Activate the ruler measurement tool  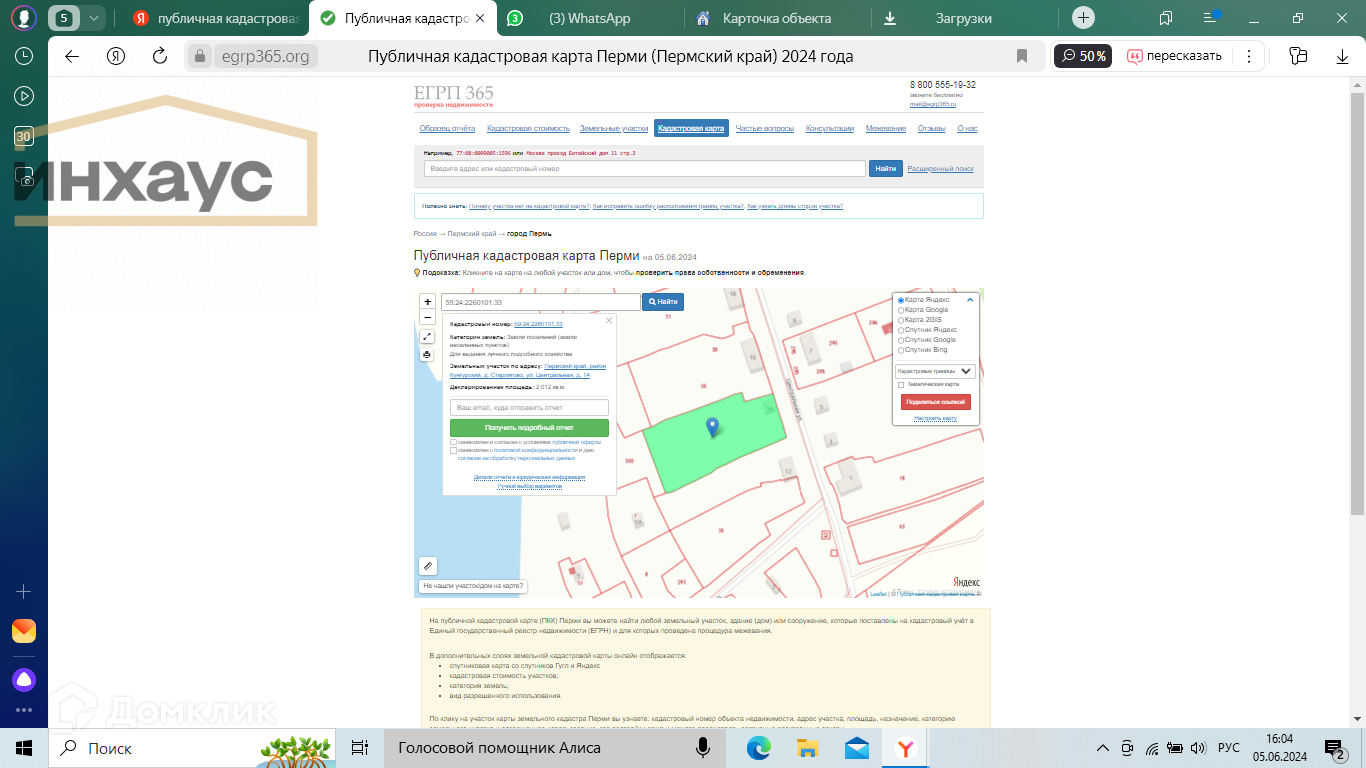click(x=428, y=566)
